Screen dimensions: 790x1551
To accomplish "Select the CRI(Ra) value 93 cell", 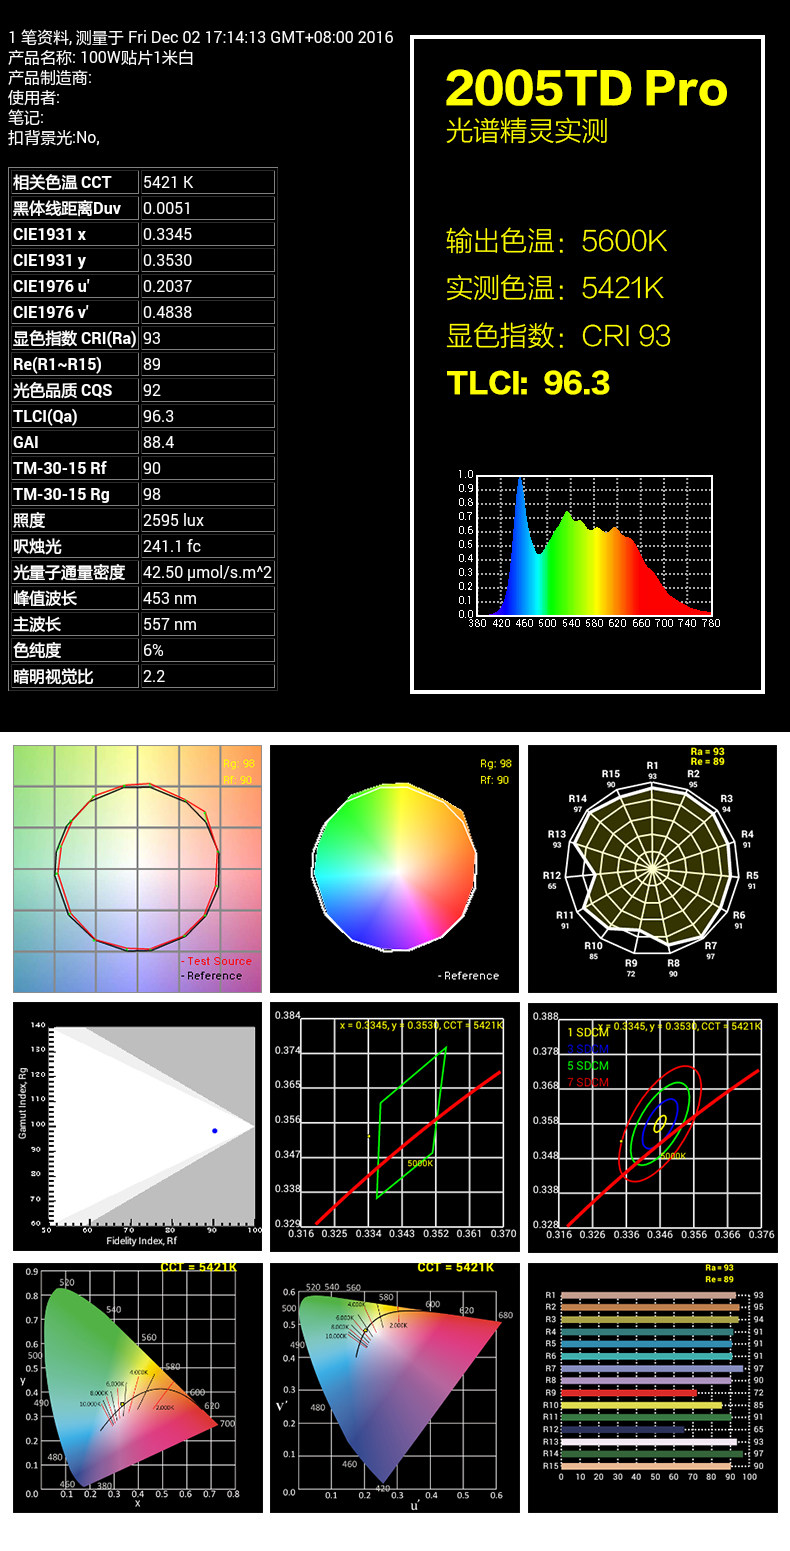I will (207, 338).
